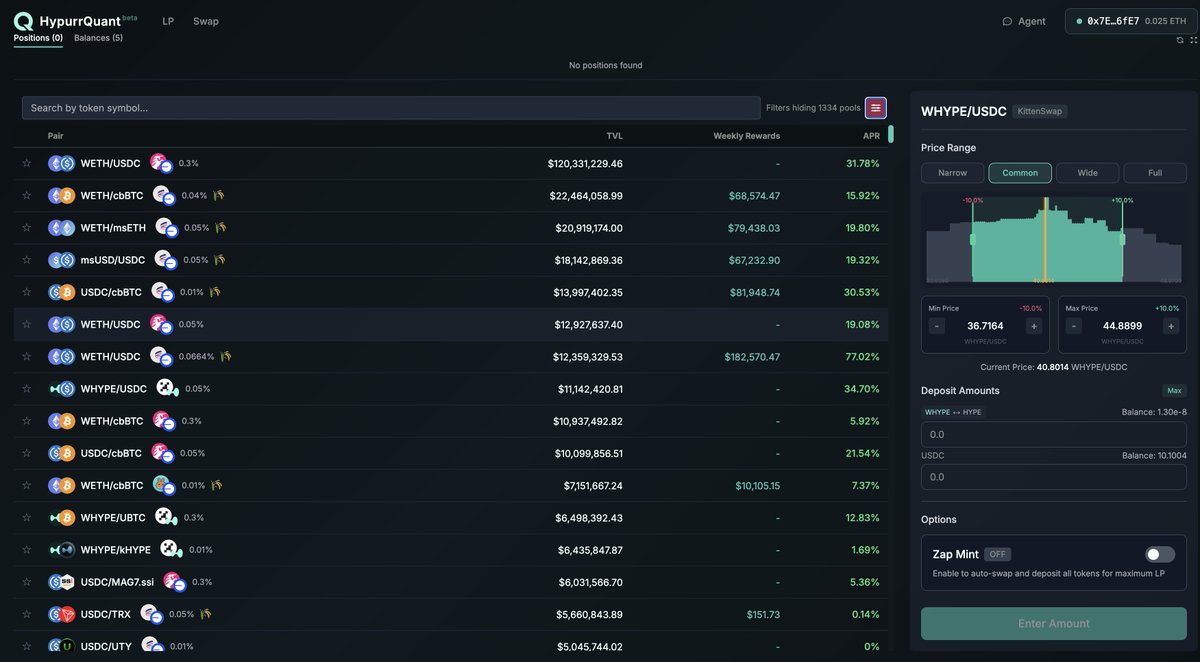The height and width of the screenshot is (662, 1200).
Task: Favorite the WETH/msETH pool star
Action: 27,228
